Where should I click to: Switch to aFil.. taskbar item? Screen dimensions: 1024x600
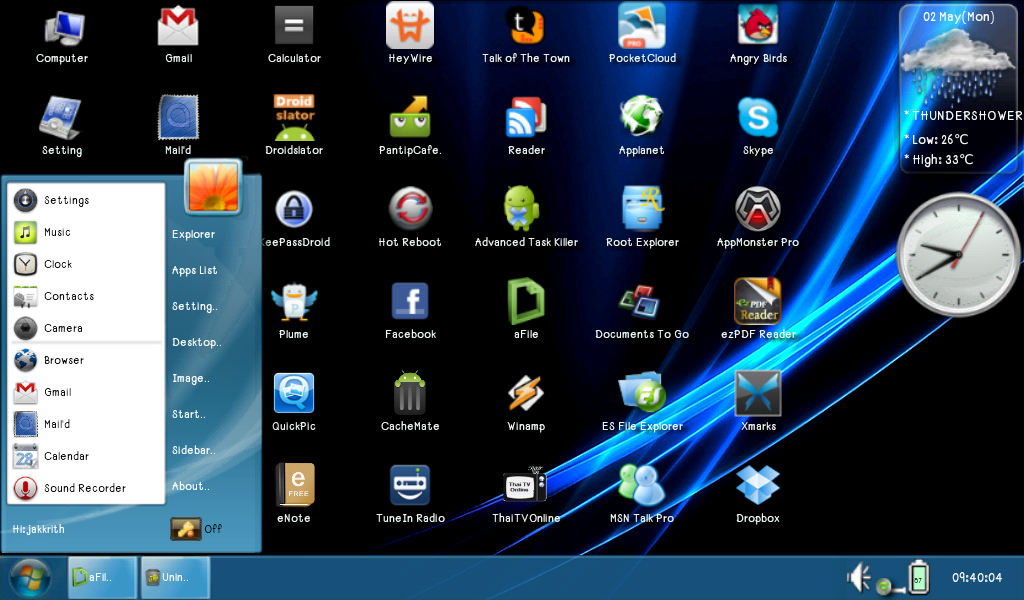(103, 577)
